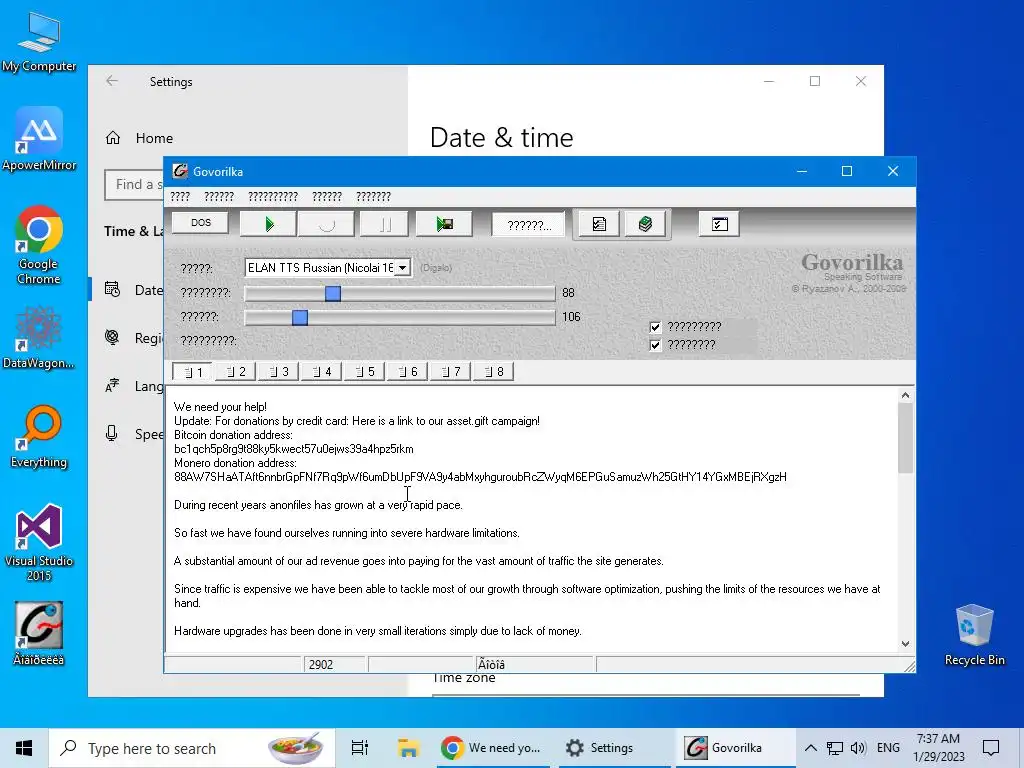
Task: Open the notification center icon
Action: point(991,748)
